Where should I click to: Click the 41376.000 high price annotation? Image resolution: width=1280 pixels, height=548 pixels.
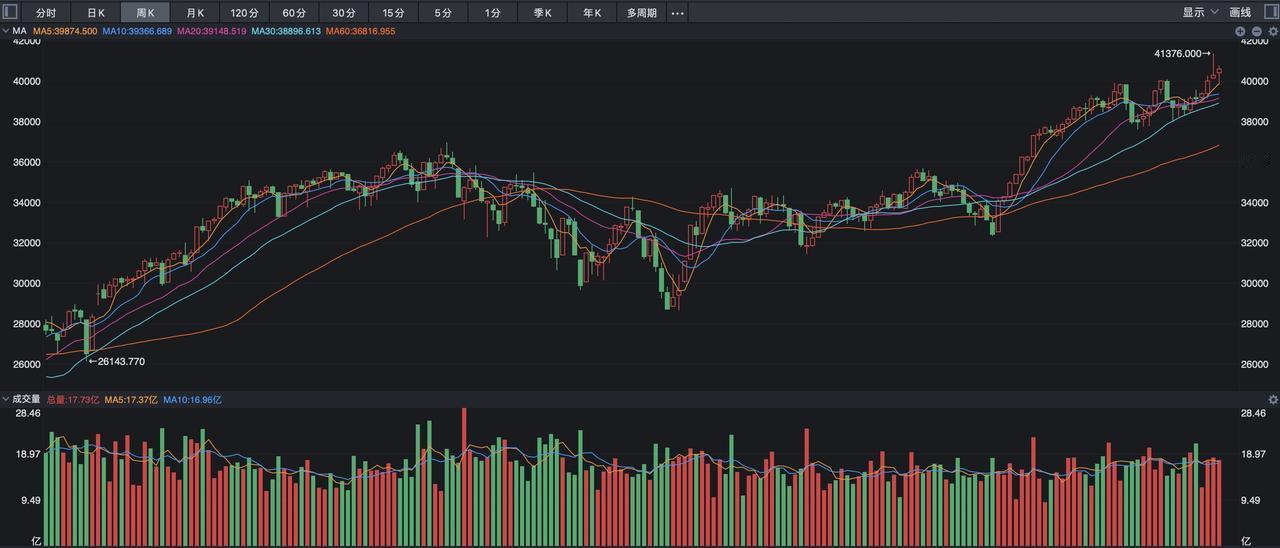click(1182, 53)
